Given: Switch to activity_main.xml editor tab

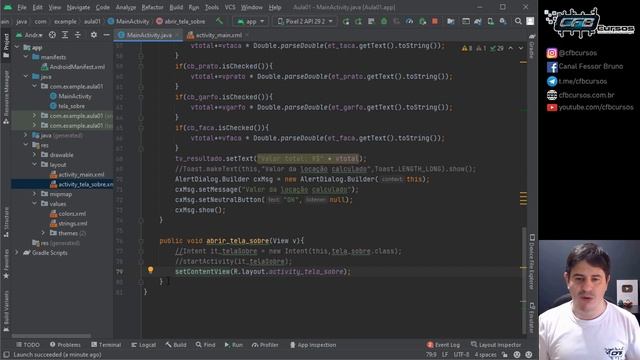Looking at the screenshot, I should (218, 36).
